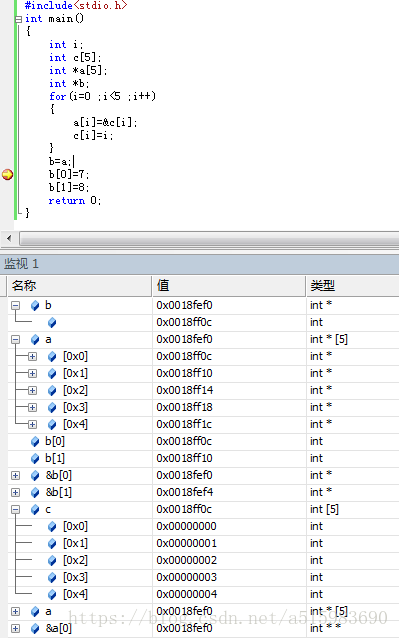This screenshot has width=399, height=638.
Task: Collapse the c array watch
Action: 15,509
